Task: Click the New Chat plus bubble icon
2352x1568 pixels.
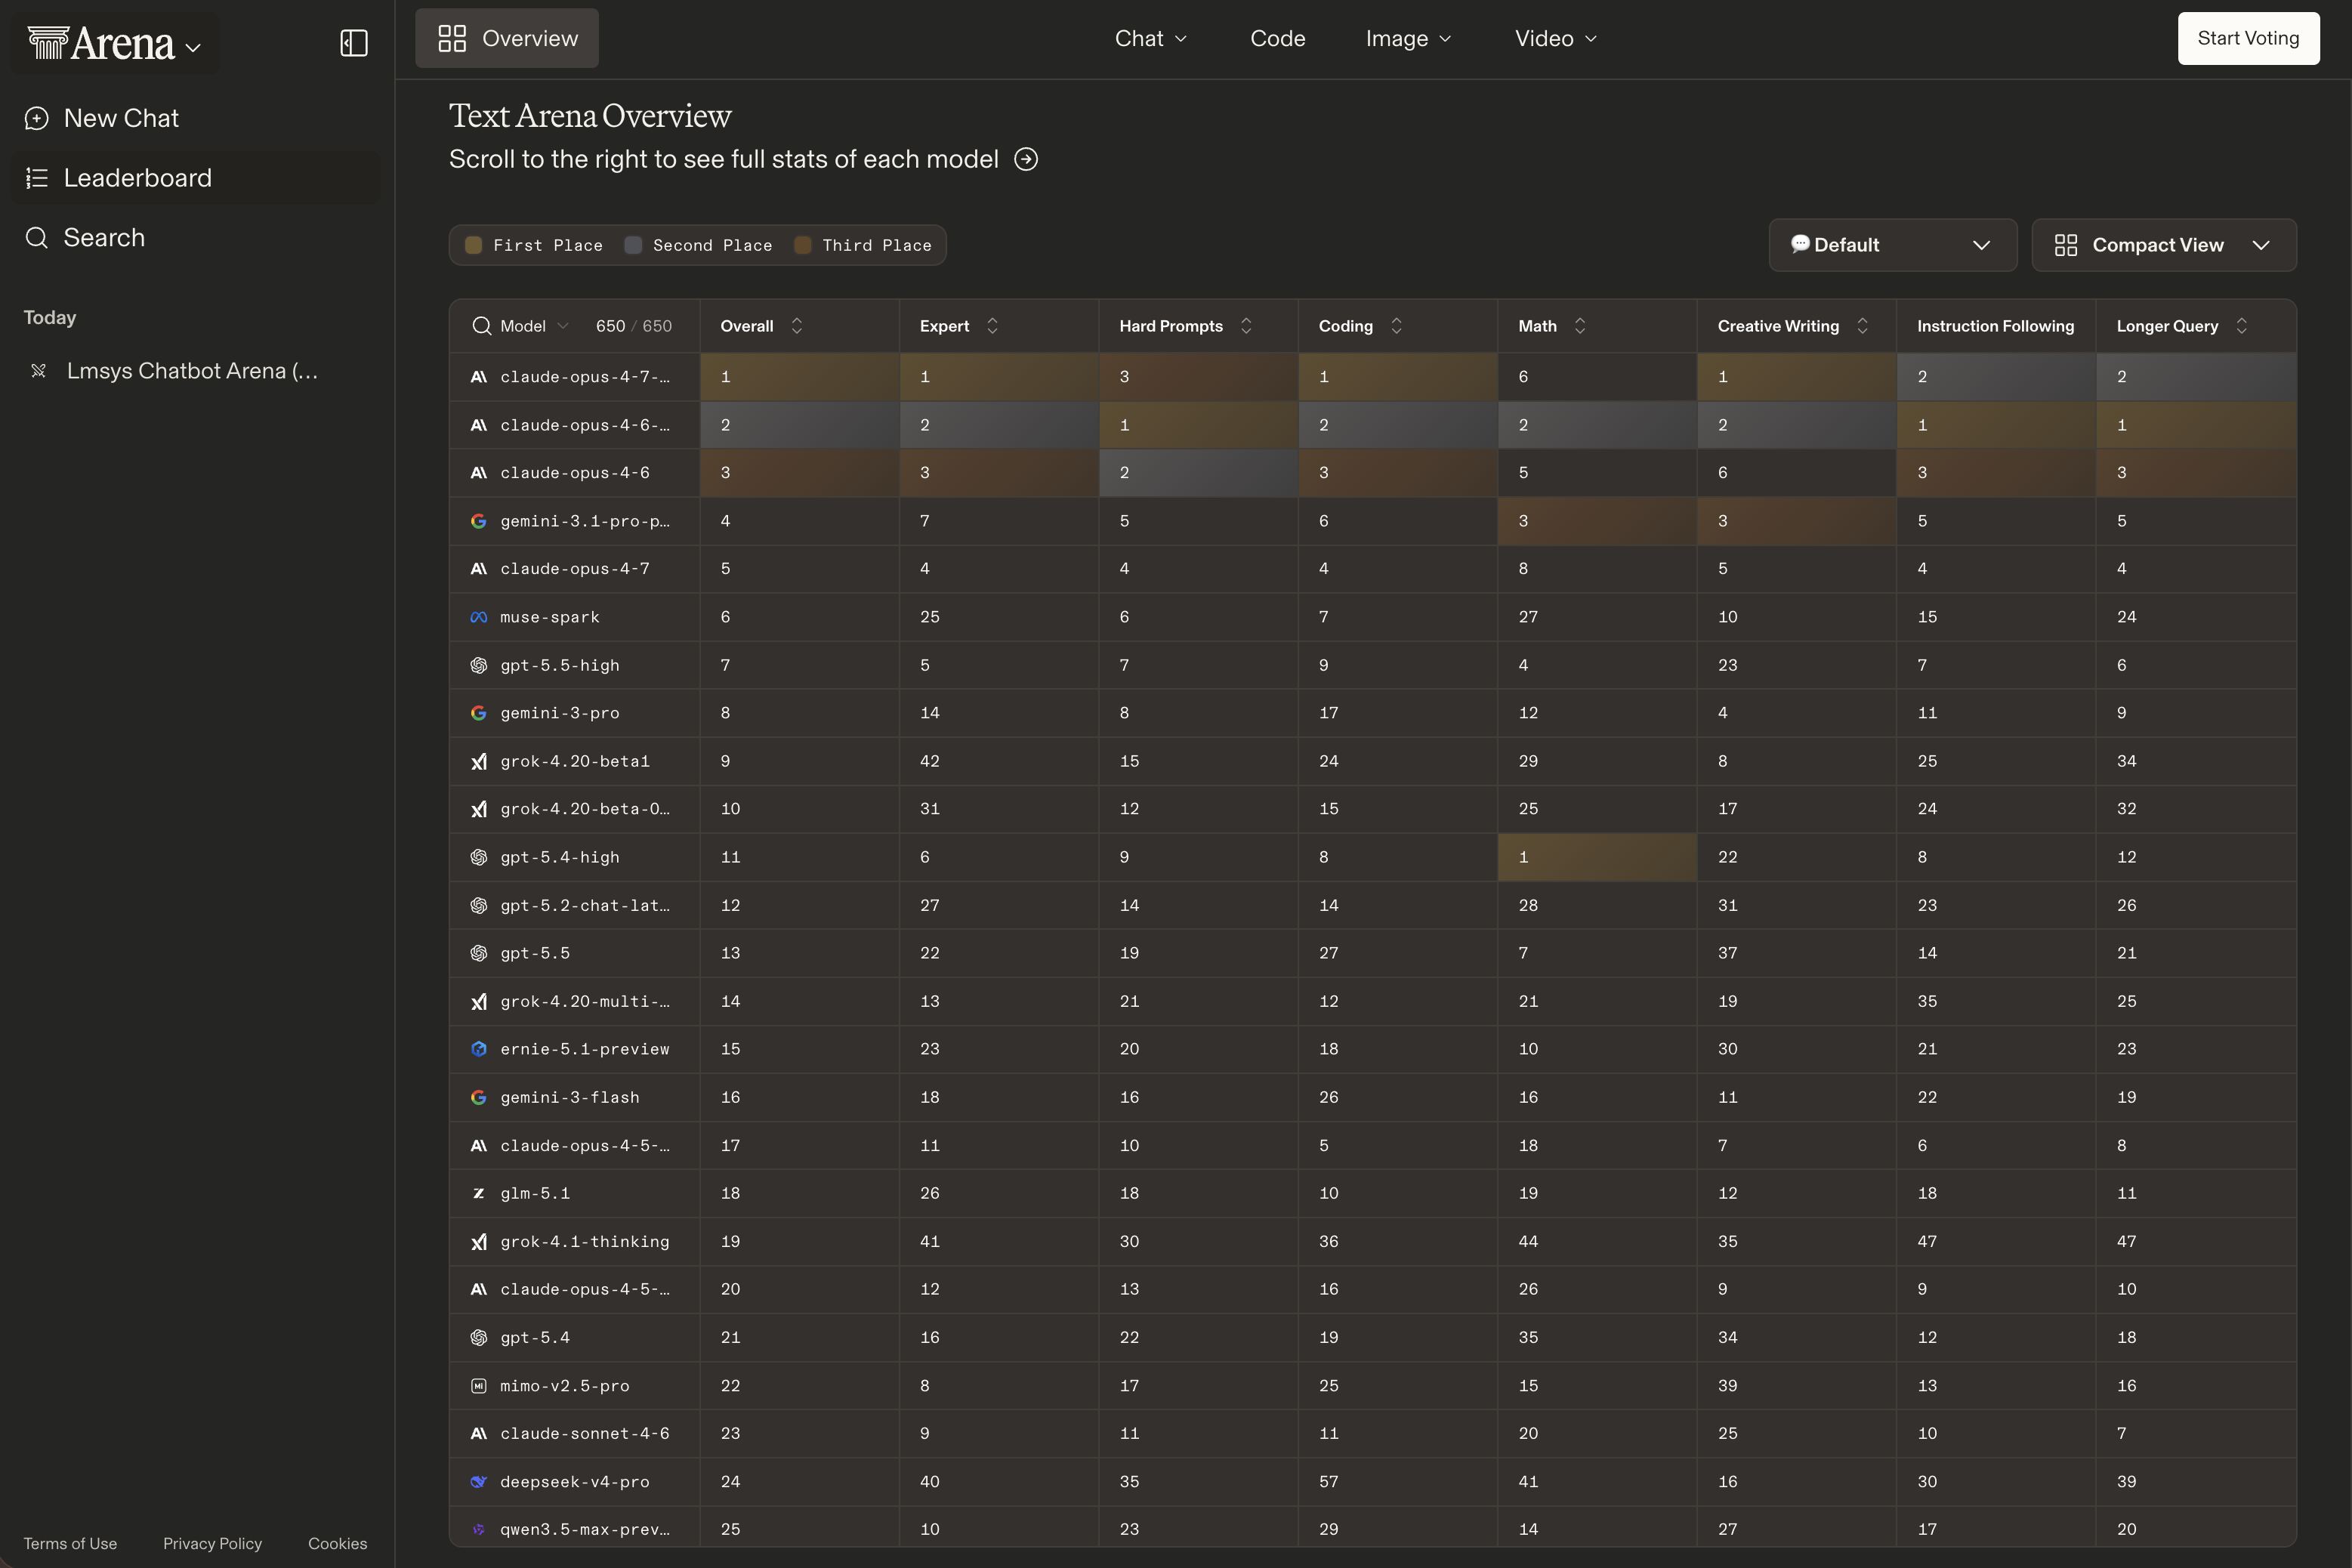Action: (x=37, y=118)
